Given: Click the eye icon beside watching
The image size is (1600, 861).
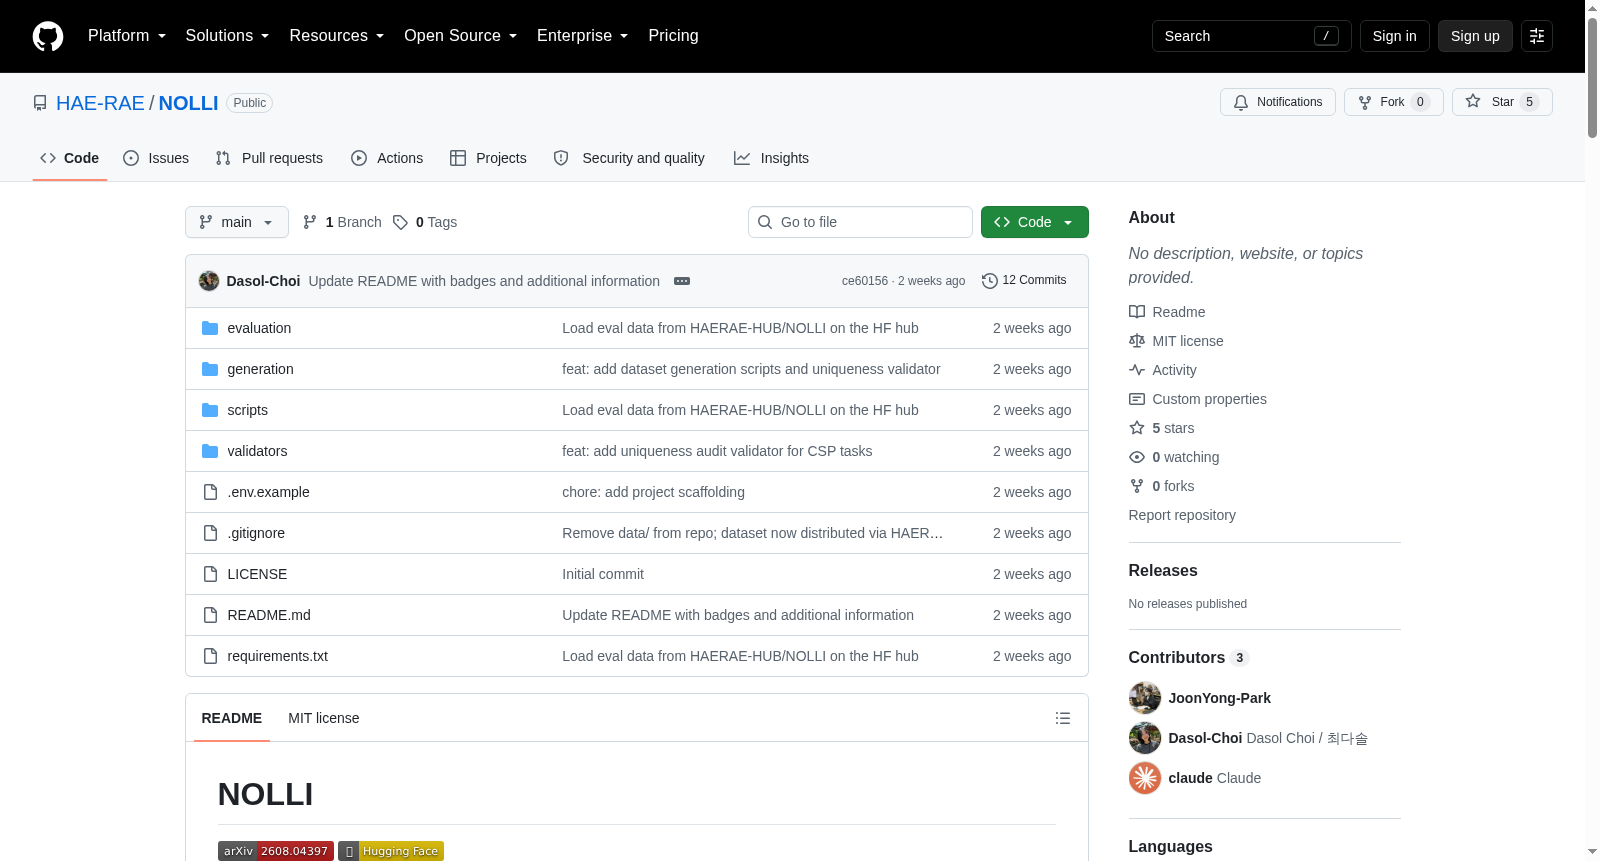Looking at the screenshot, I should click(x=1137, y=457).
